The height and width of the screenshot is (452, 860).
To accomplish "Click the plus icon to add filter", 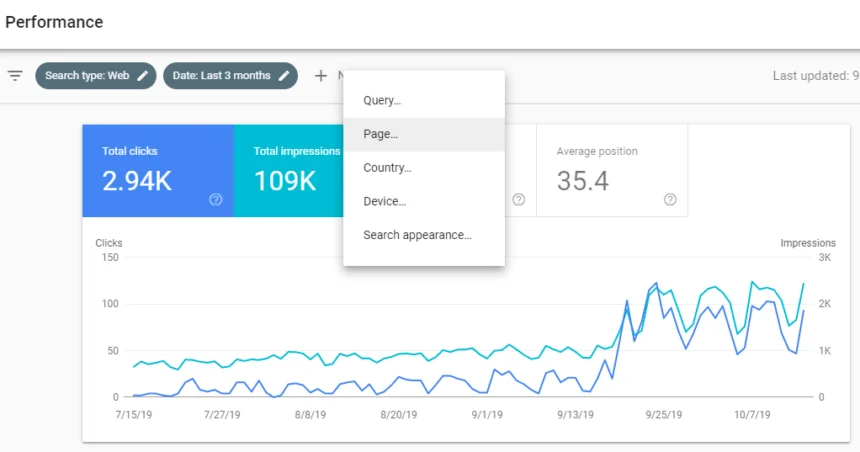I will click(x=321, y=76).
